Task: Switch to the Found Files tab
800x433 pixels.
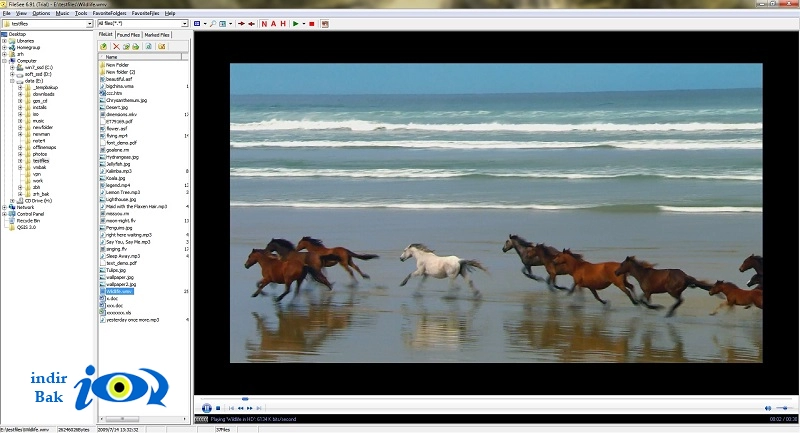Action: pos(128,35)
